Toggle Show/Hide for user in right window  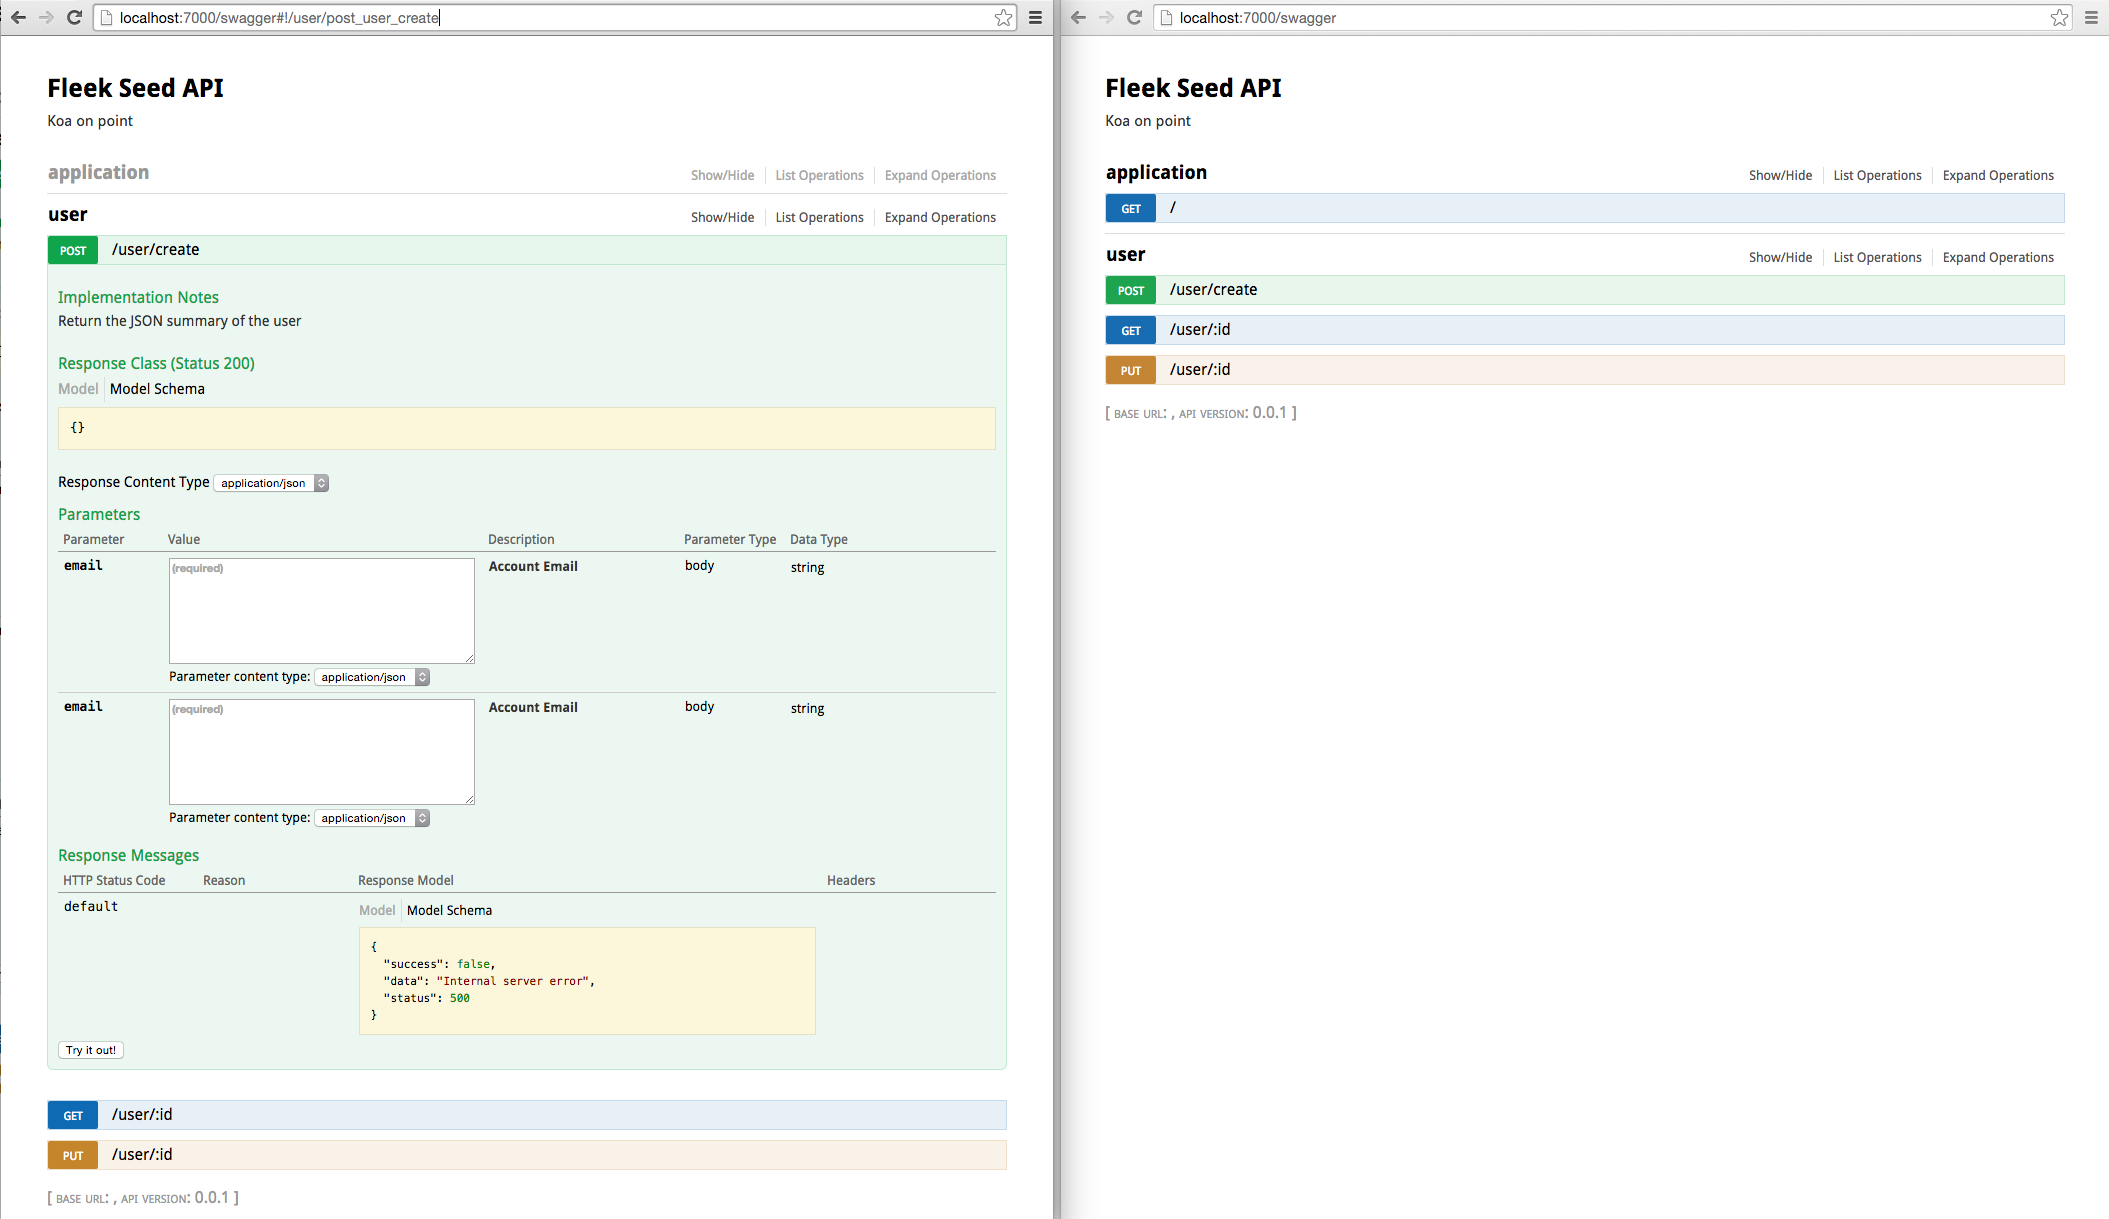pos(1780,257)
